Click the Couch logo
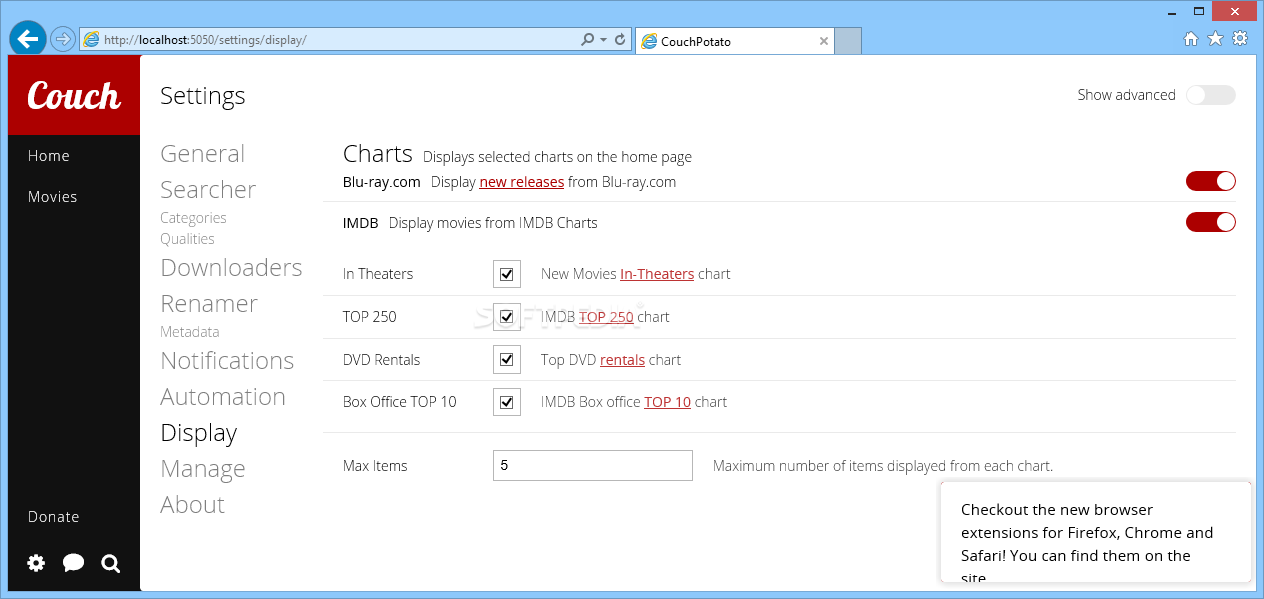1264x599 pixels. tap(74, 95)
